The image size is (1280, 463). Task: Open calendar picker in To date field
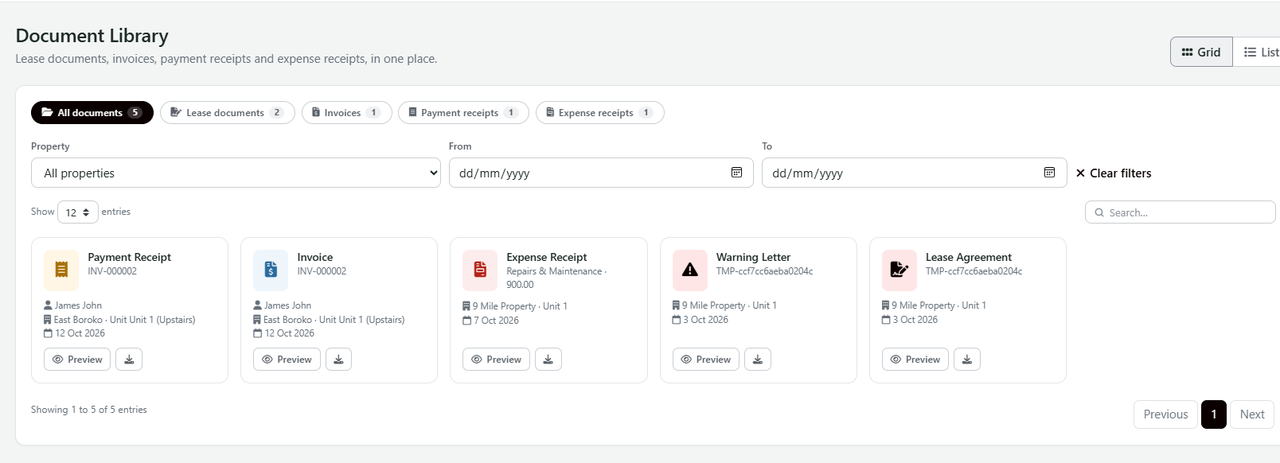point(1049,172)
